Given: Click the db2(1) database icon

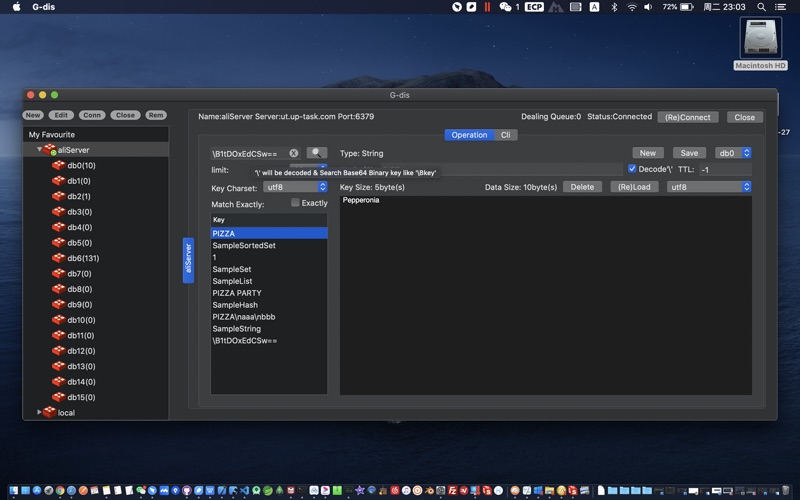Looking at the screenshot, I should click(x=59, y=196).
